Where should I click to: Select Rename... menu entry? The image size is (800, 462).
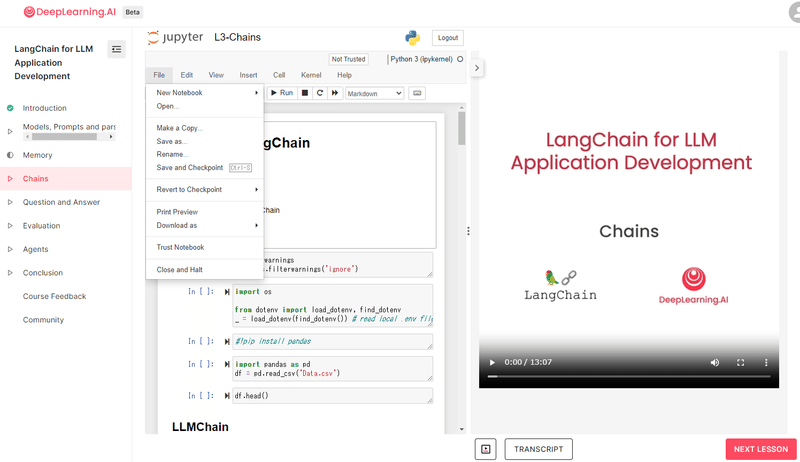pyautogui.click(x=205, y=154)
